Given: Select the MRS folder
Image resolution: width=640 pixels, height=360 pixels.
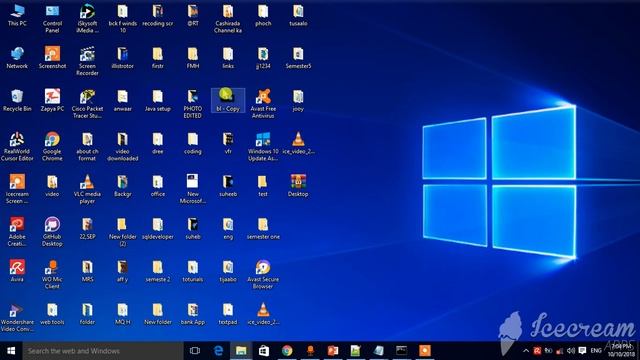Looking at the screenshot, I should click(x=87, y=271).
